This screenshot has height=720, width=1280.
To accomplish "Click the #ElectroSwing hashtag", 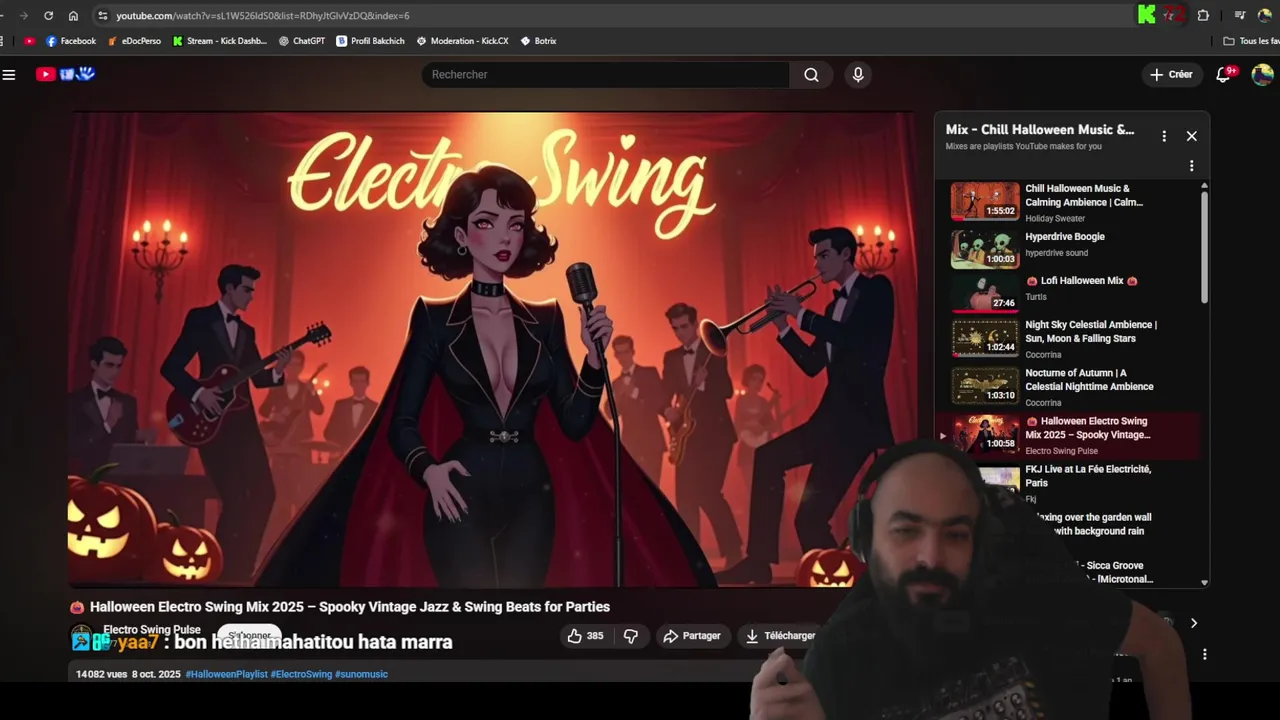I will coord(301,674).
